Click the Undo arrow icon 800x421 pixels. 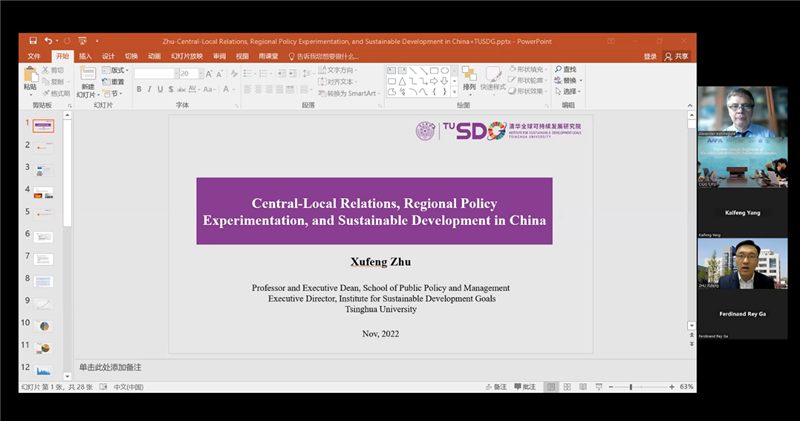[47, 42]
